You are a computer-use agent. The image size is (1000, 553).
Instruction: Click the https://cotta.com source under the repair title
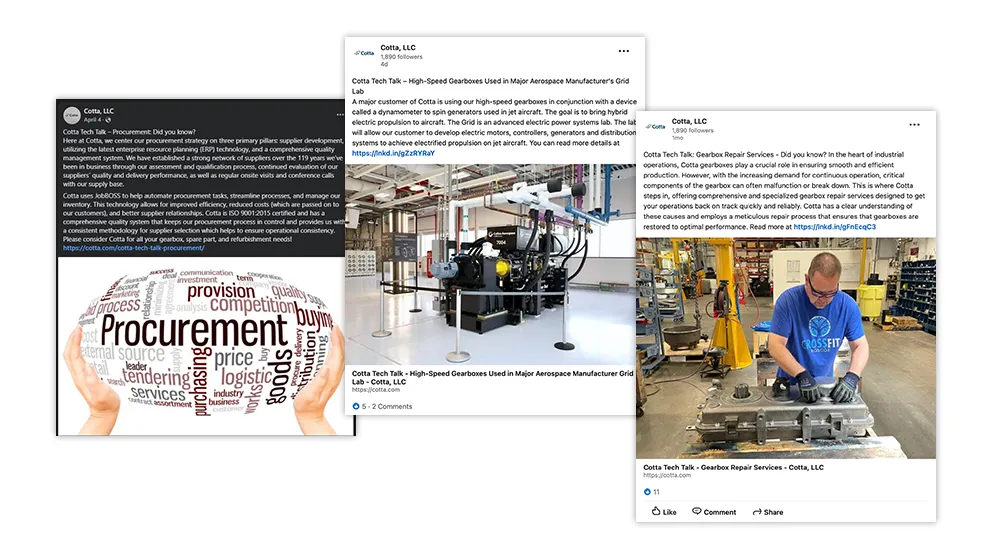[x=666, y=475]
